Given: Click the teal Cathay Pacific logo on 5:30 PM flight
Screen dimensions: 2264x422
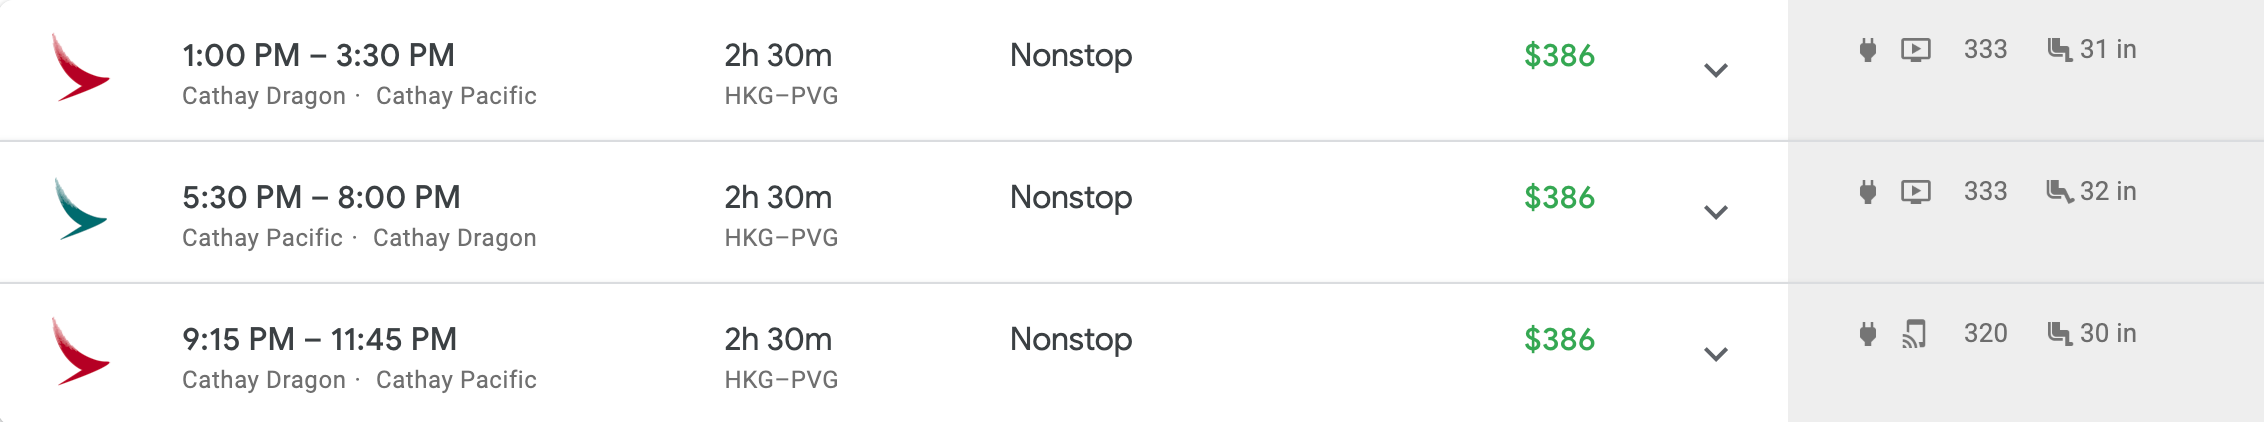Looking at the screenshot, I should click(80, 209).
